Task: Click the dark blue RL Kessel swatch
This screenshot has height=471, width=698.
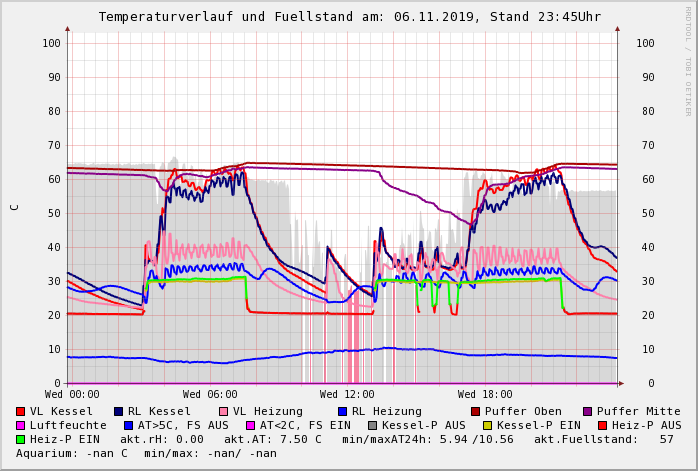Action: (119, 411)
